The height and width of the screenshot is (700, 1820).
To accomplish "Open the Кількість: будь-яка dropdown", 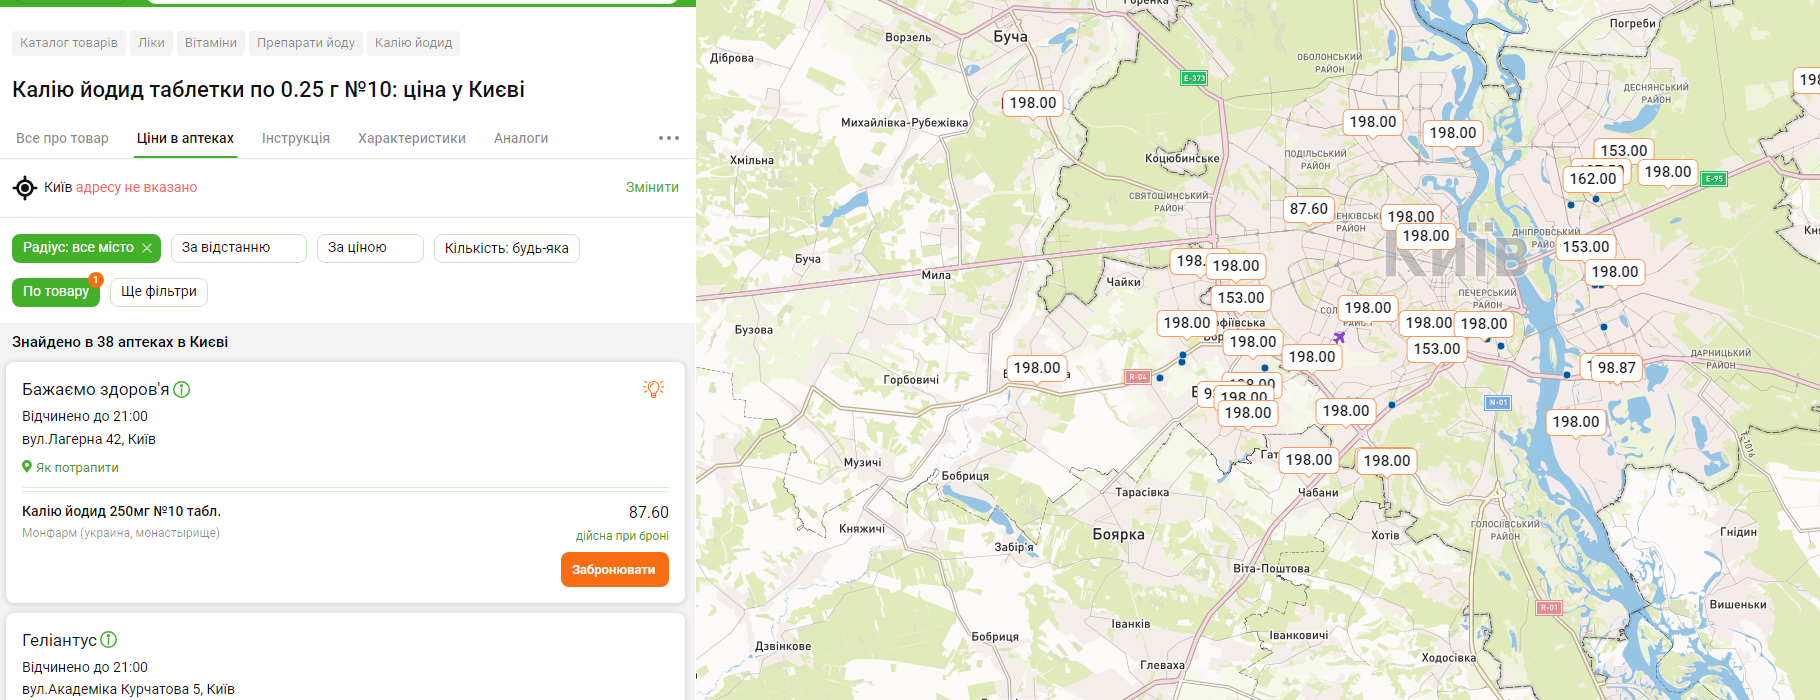I will click(x=506, y=248).
